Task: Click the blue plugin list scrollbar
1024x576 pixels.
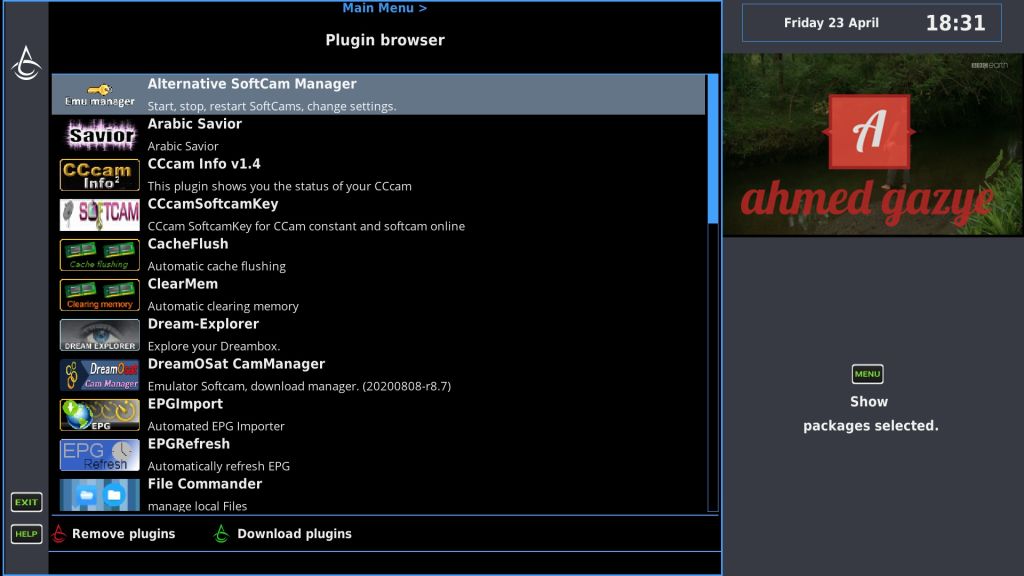Action: [x=713, y=149]
